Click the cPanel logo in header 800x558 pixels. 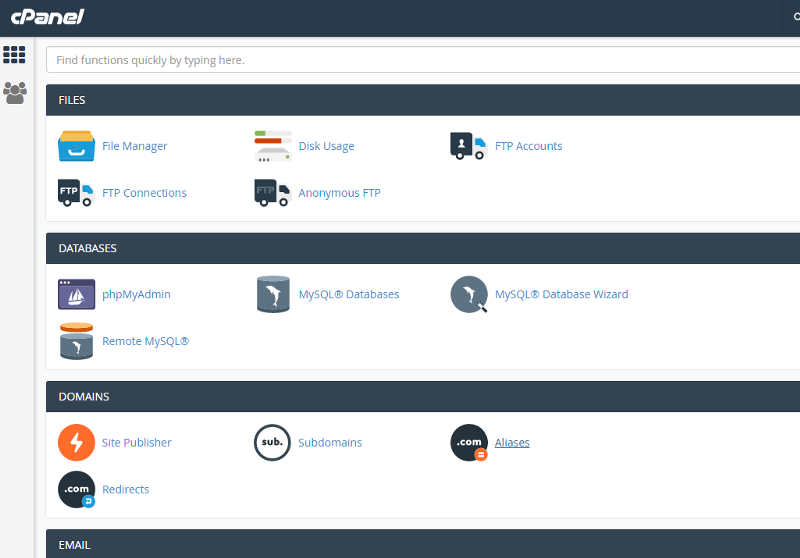[47, 17]
